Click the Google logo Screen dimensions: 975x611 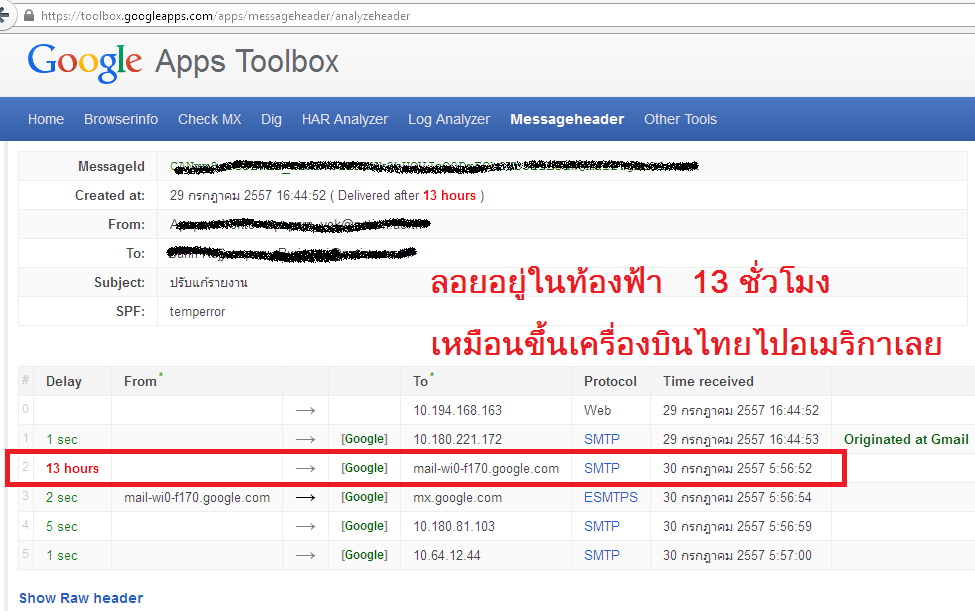85,62
